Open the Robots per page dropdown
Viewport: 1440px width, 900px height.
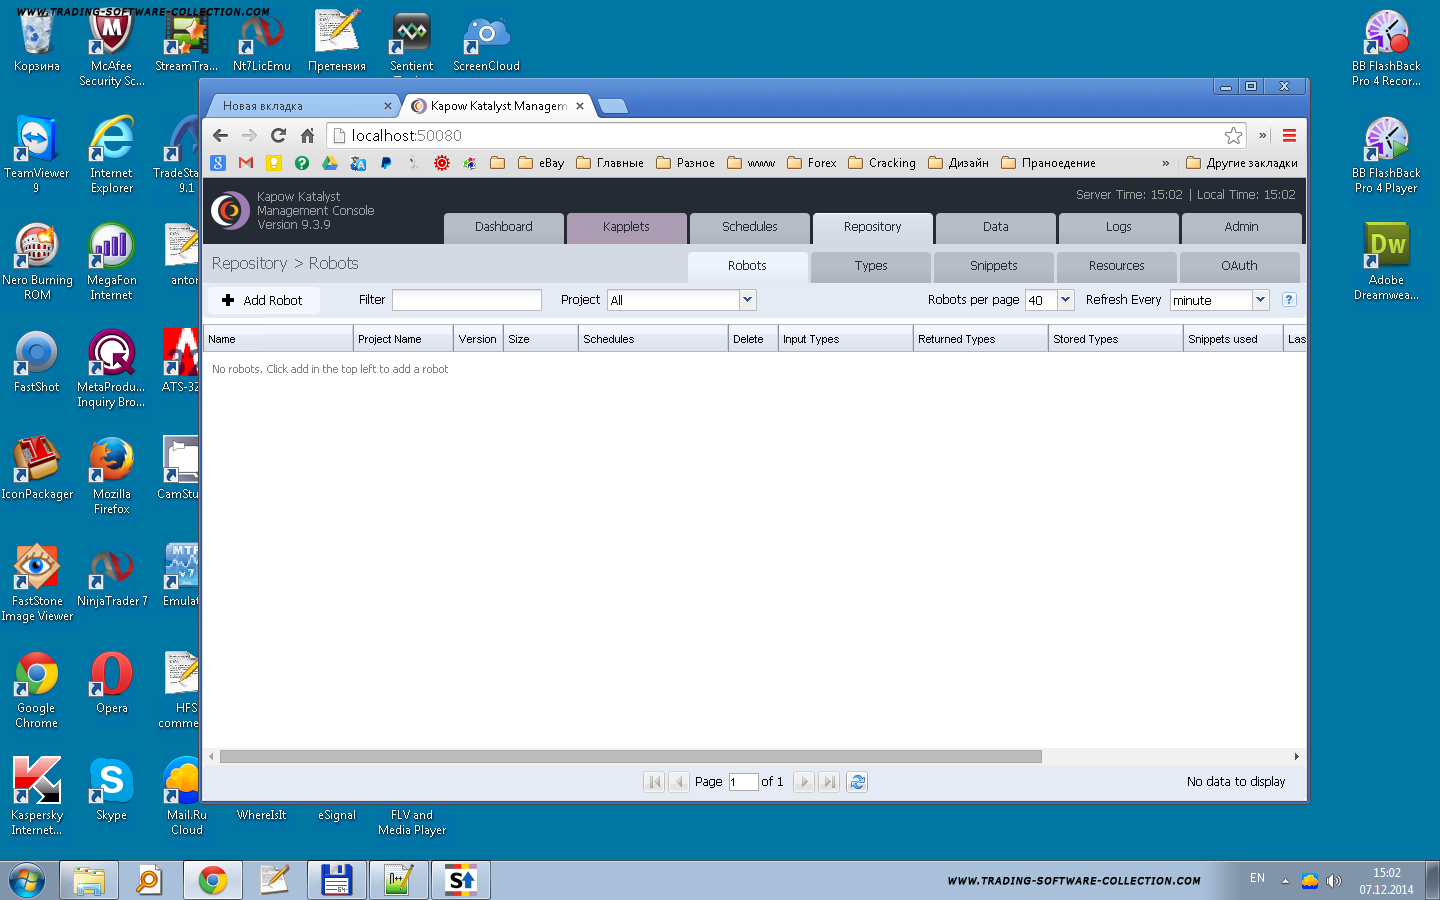coord(1065,300)
